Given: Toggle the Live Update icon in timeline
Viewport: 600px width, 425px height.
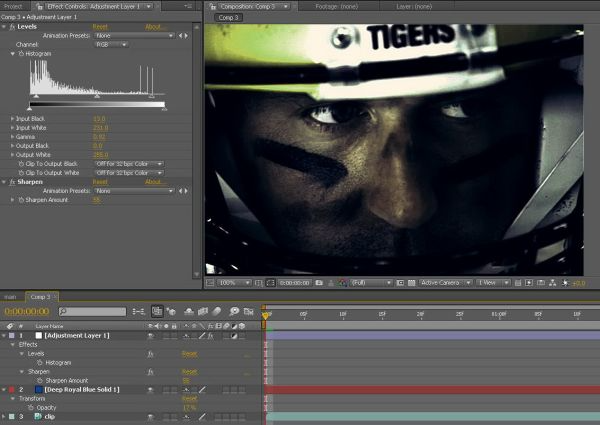Looking at the screenshot, I should (157, 312).
